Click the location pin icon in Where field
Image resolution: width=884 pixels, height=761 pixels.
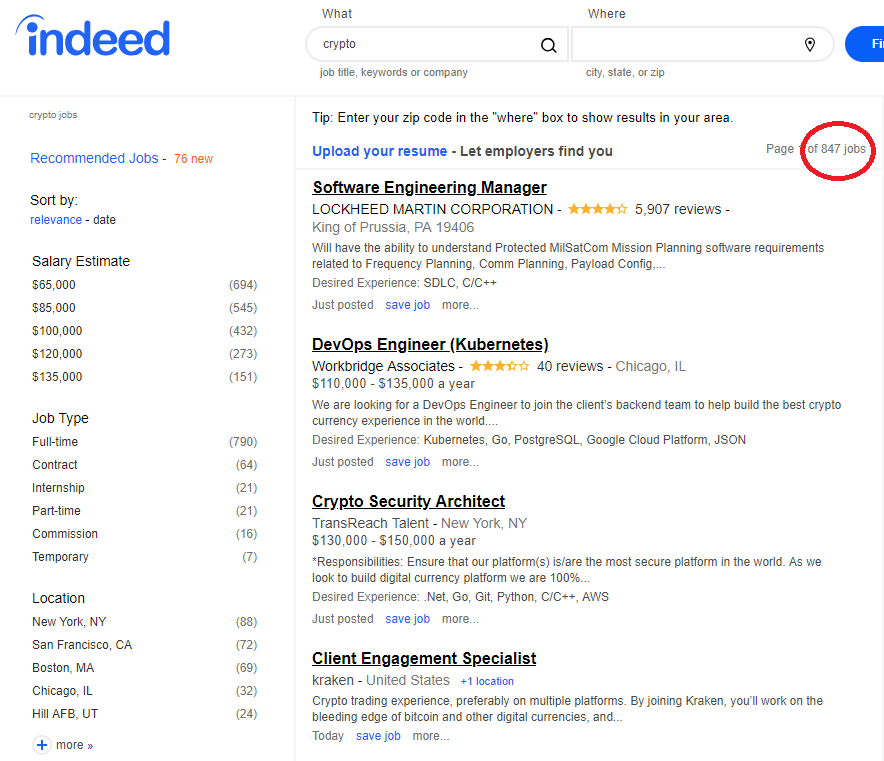pyautogui.click(x=810, y=45)
